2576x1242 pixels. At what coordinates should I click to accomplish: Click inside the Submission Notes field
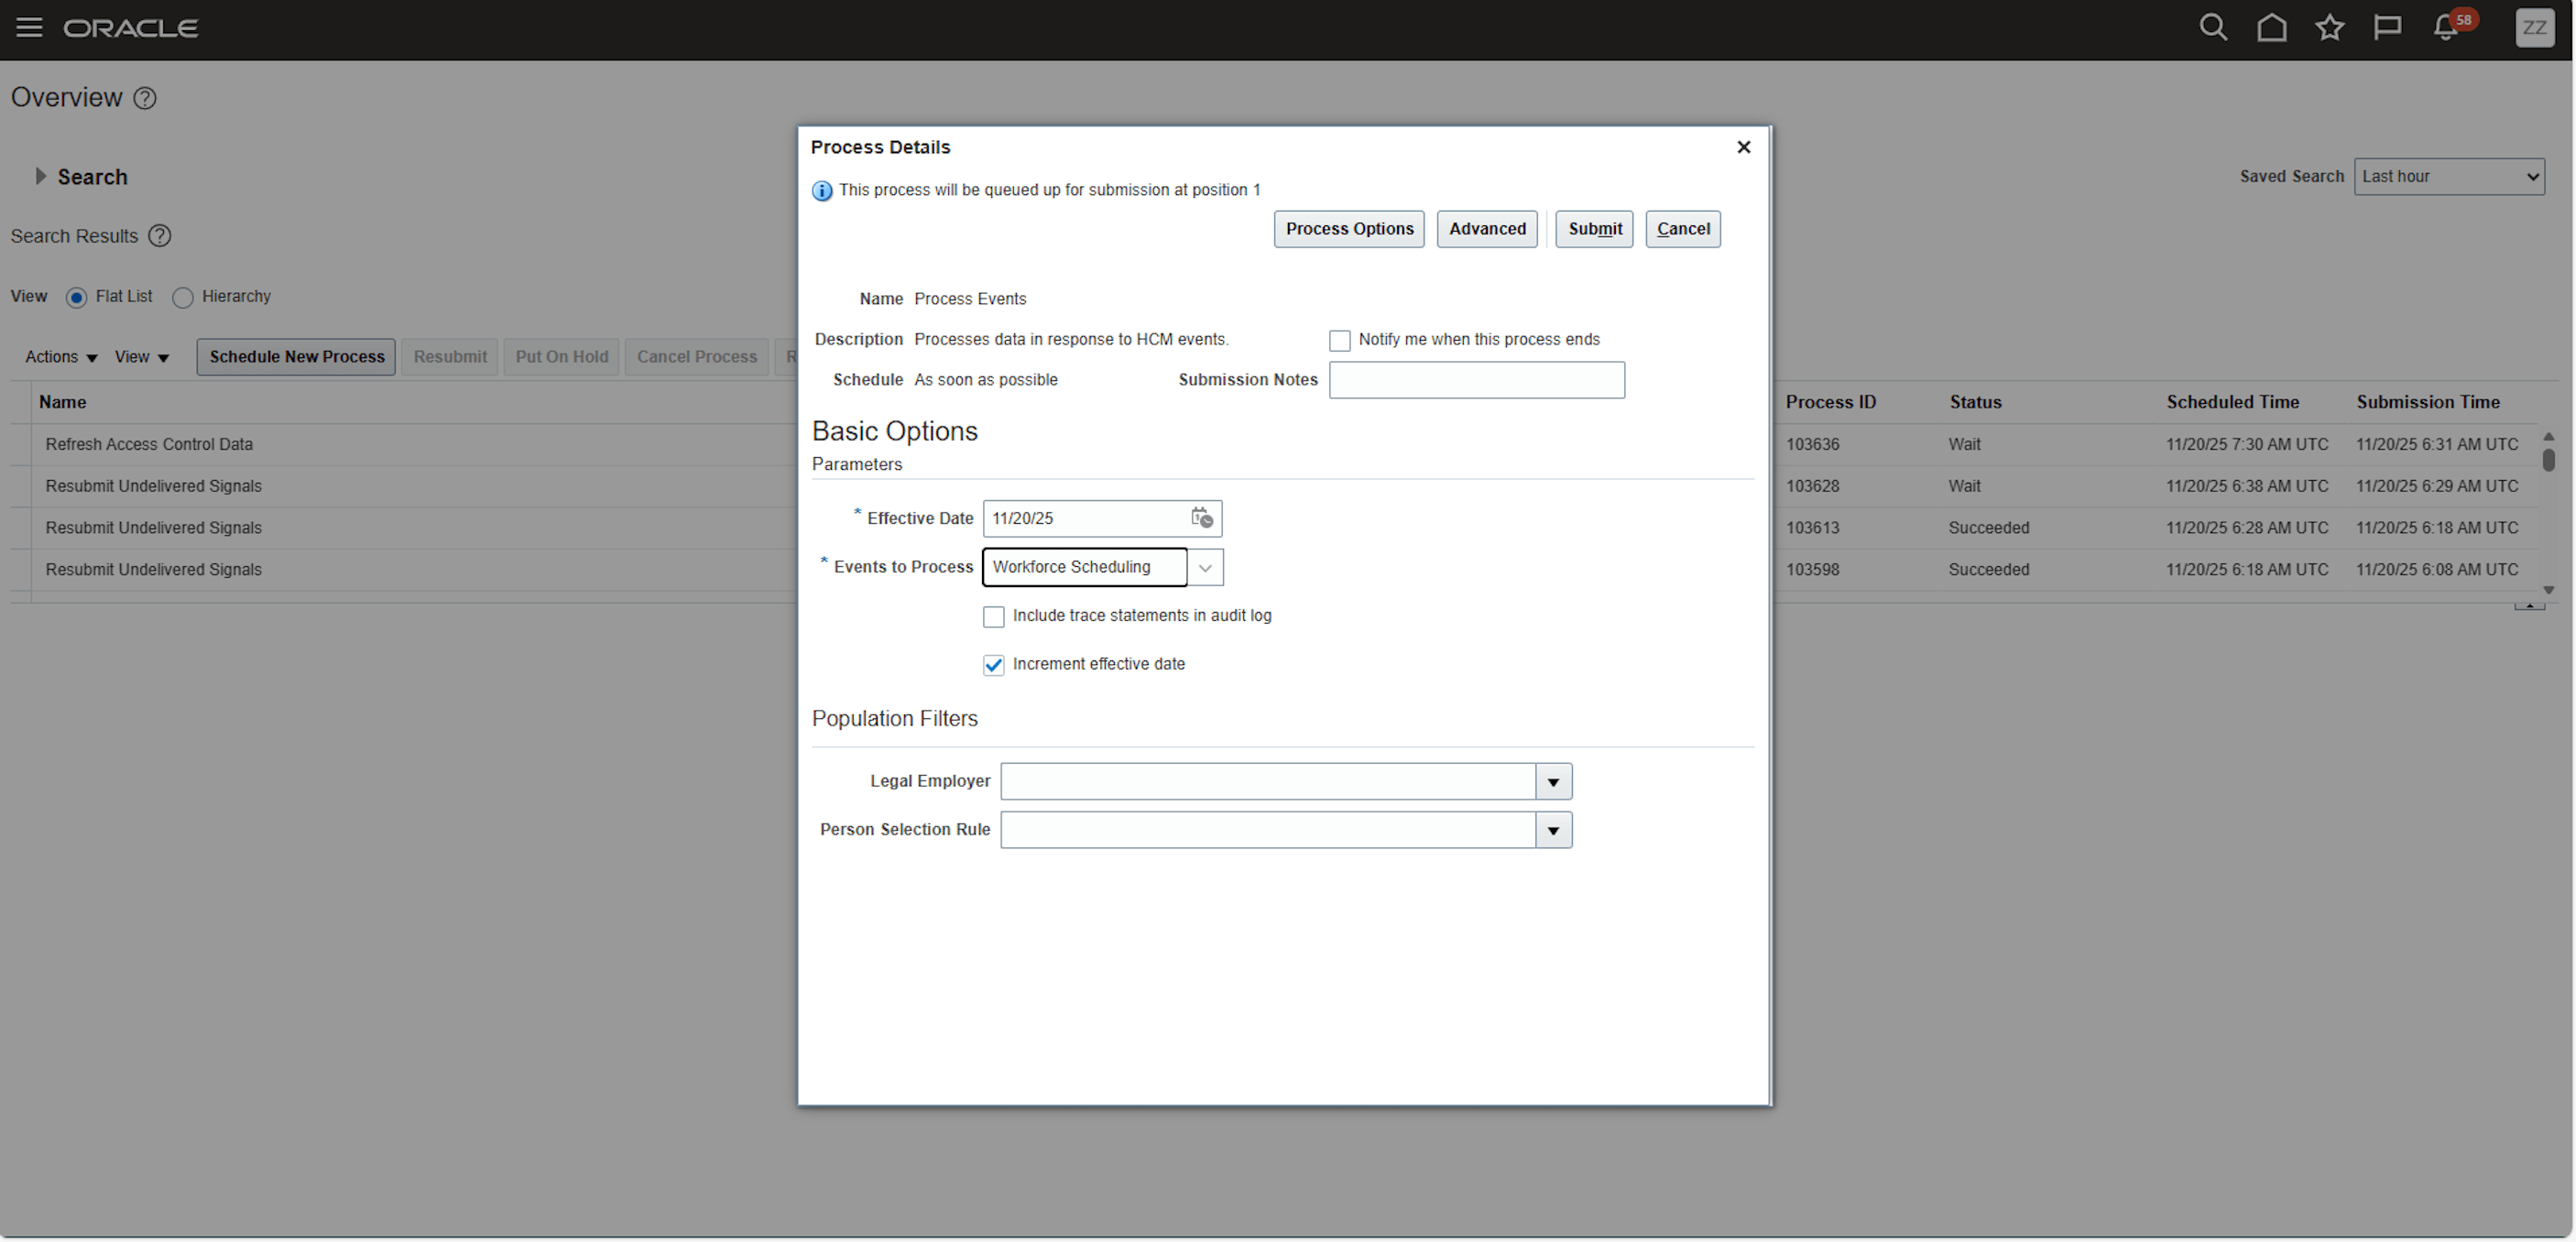pos(1477,380)
